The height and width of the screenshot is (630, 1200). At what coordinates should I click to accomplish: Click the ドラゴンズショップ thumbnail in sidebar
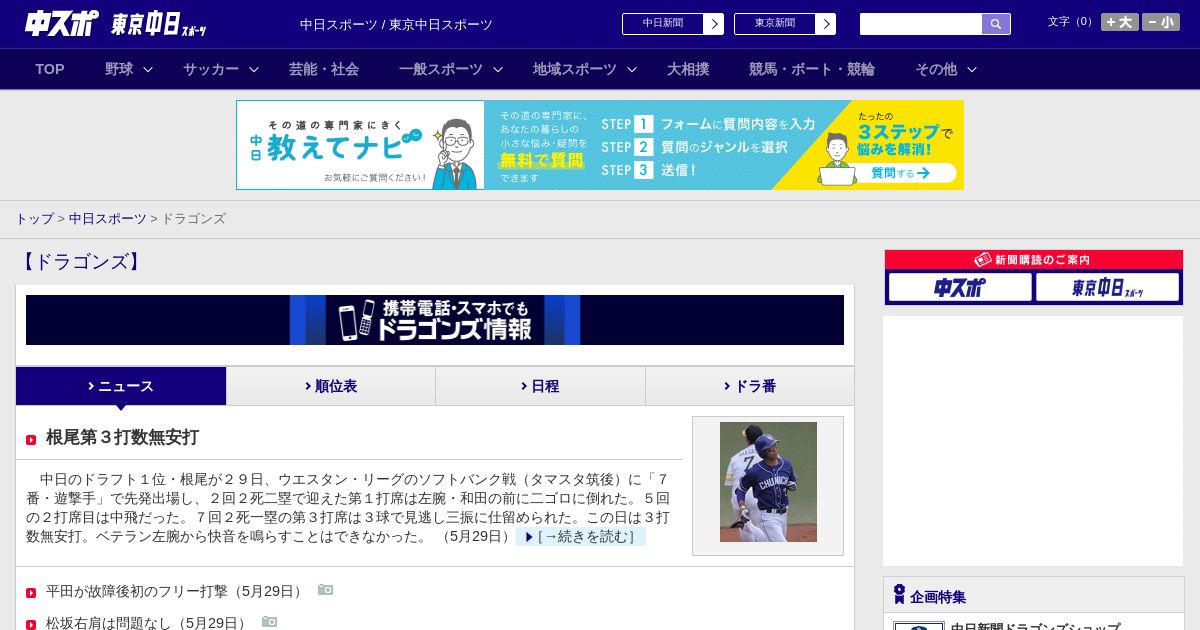(919, 626)
